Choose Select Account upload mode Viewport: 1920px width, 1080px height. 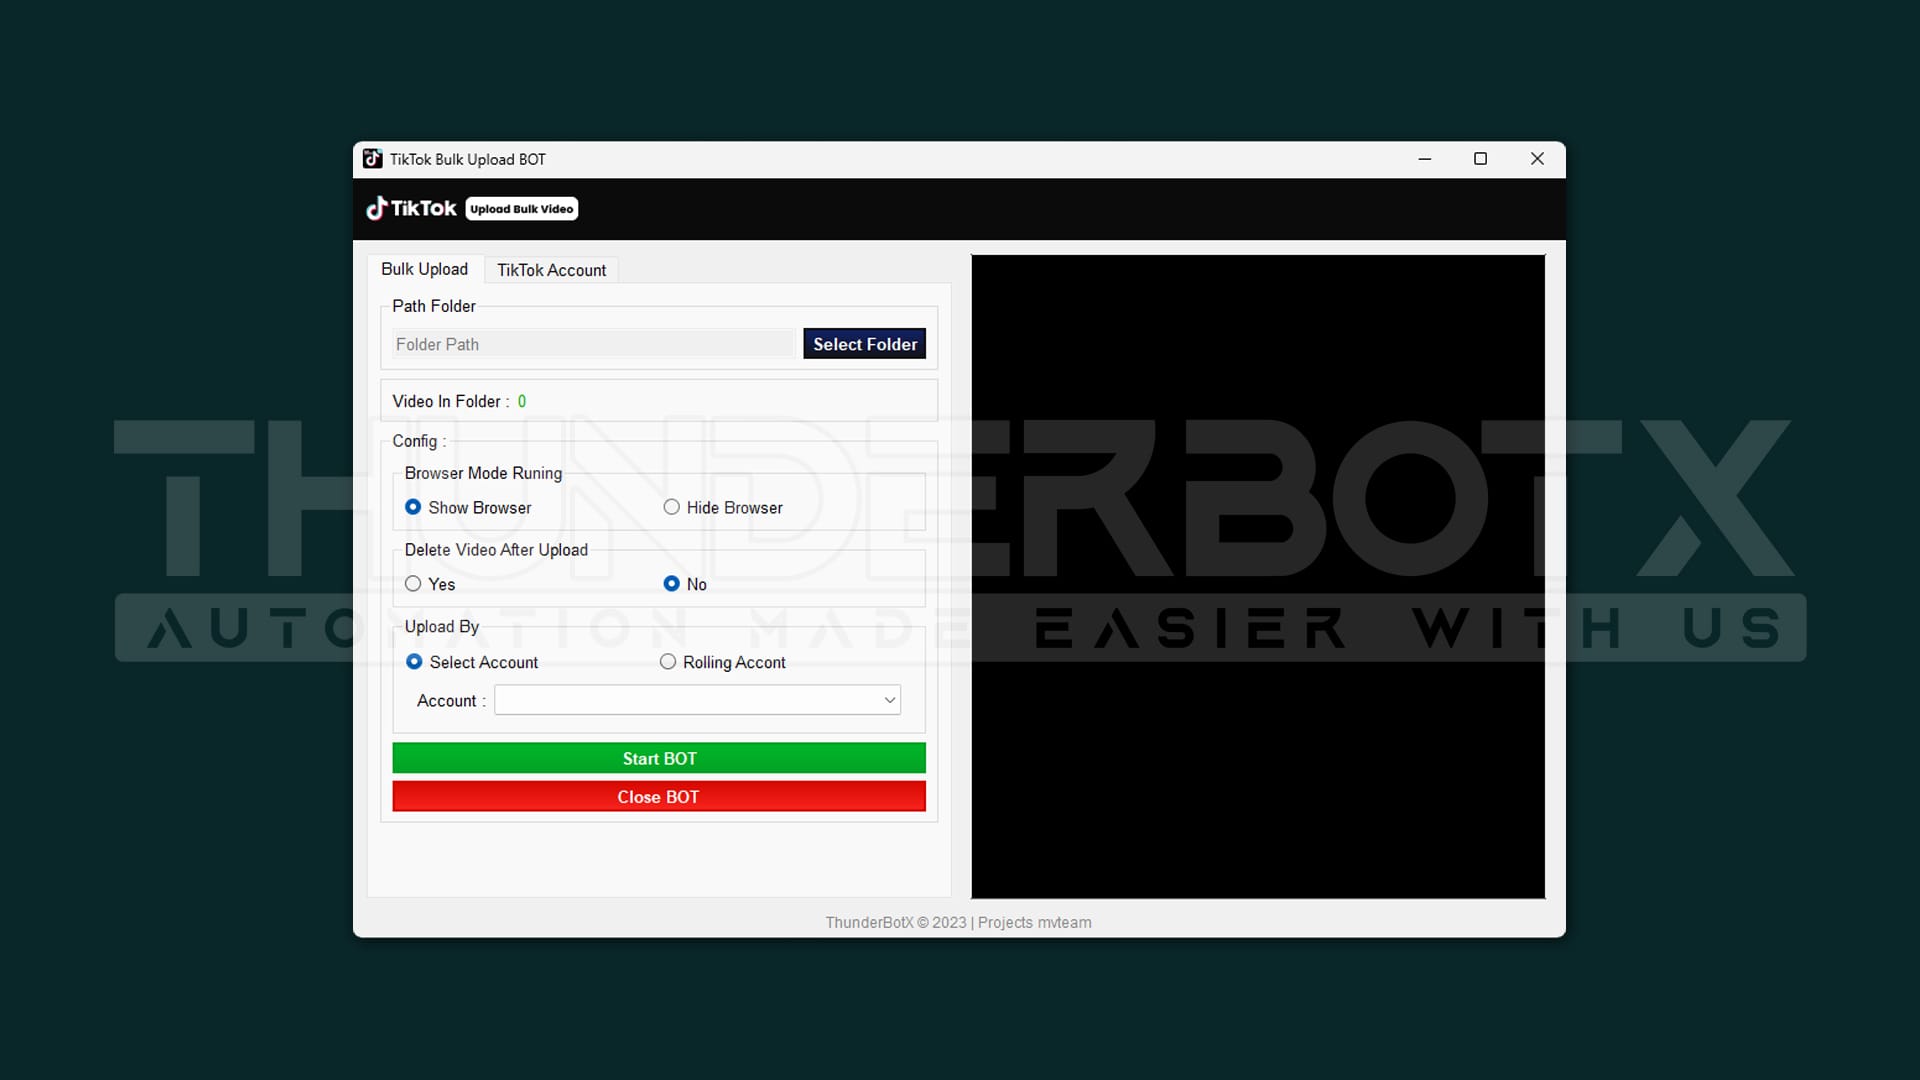pyautogui.click(x=414, y=662)
